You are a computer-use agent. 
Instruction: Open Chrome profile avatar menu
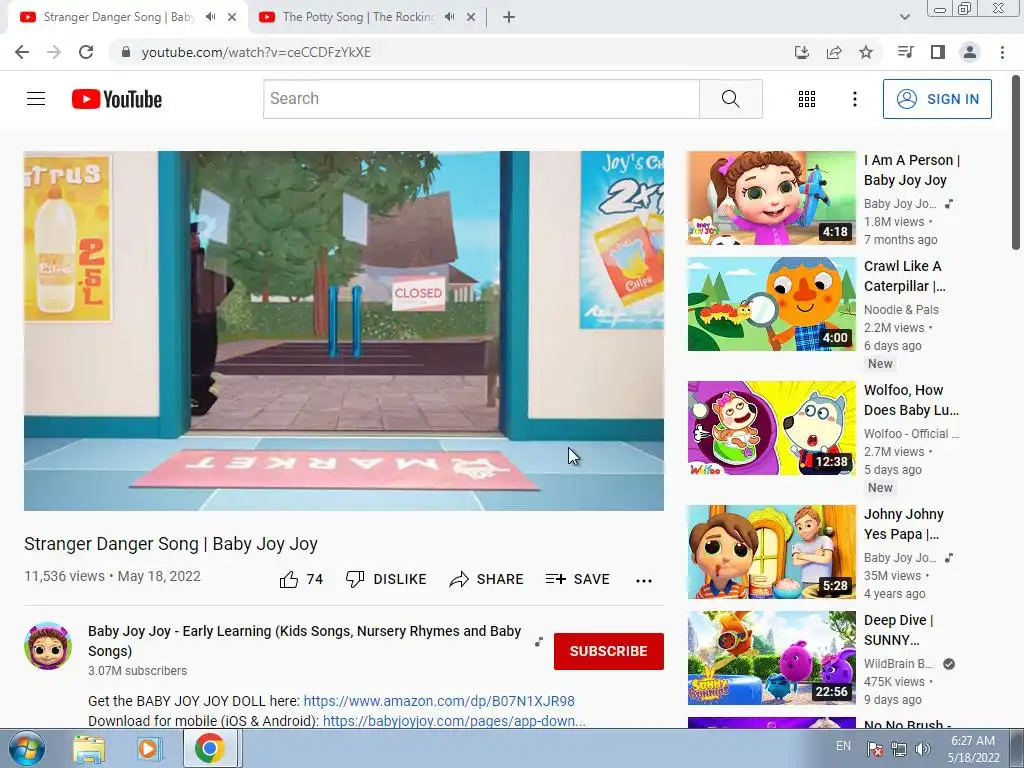pyautogui.click(x=970, y=52)
